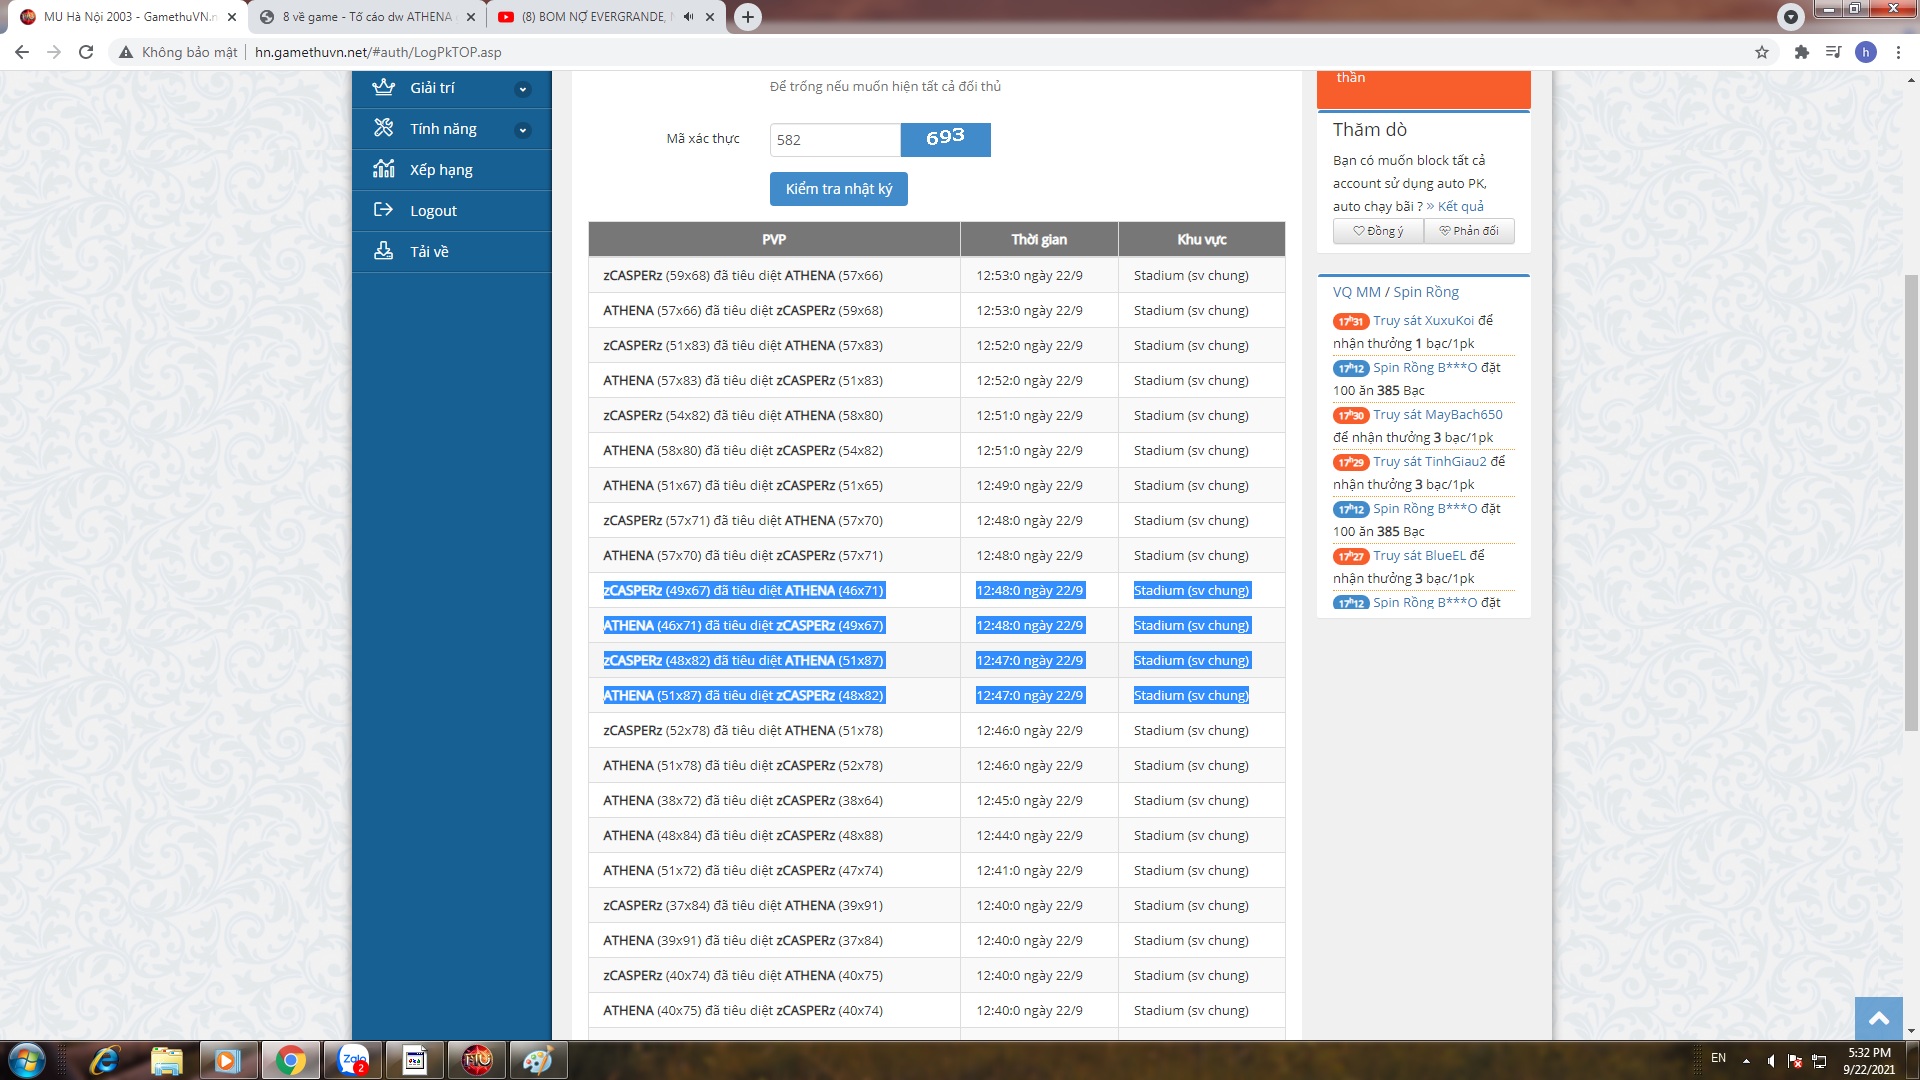The image size is (1920, 1080).
Task: Click the Tải về download icon
Action: point(383,251)
